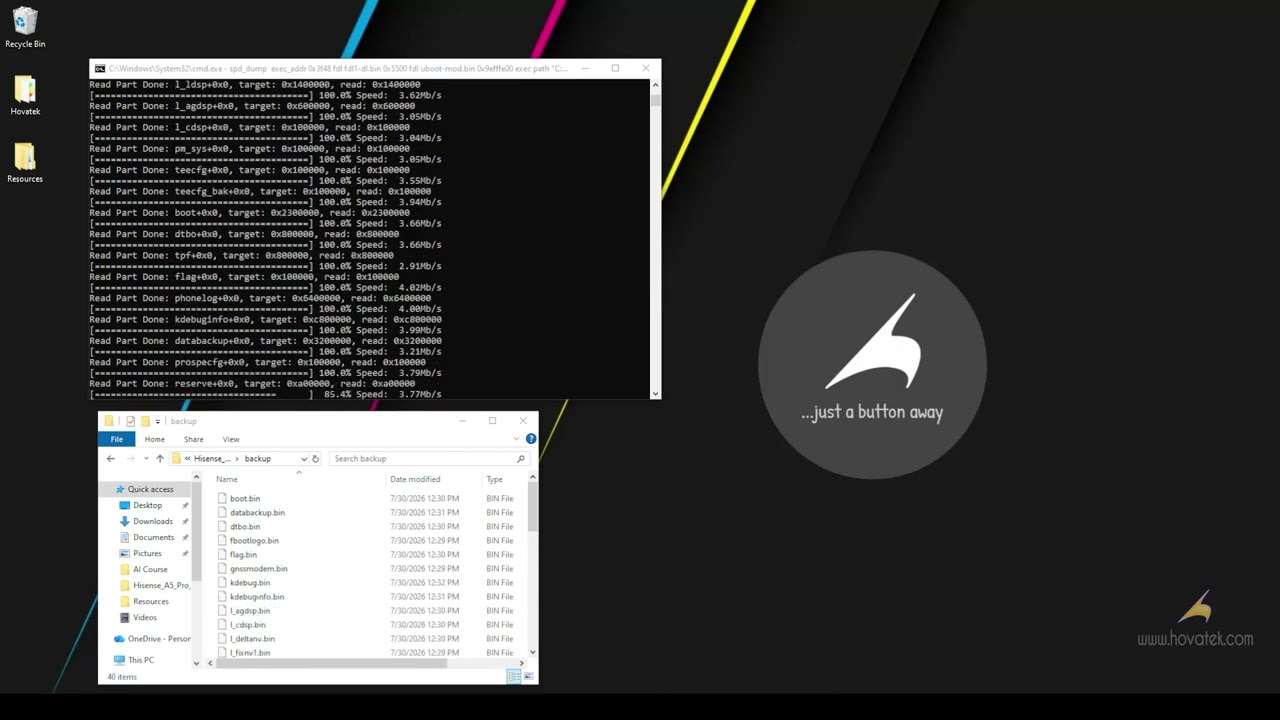Open the Home ribbon tab
Viewport: 1280px width, 720px height.
click(x=154, y=439)
